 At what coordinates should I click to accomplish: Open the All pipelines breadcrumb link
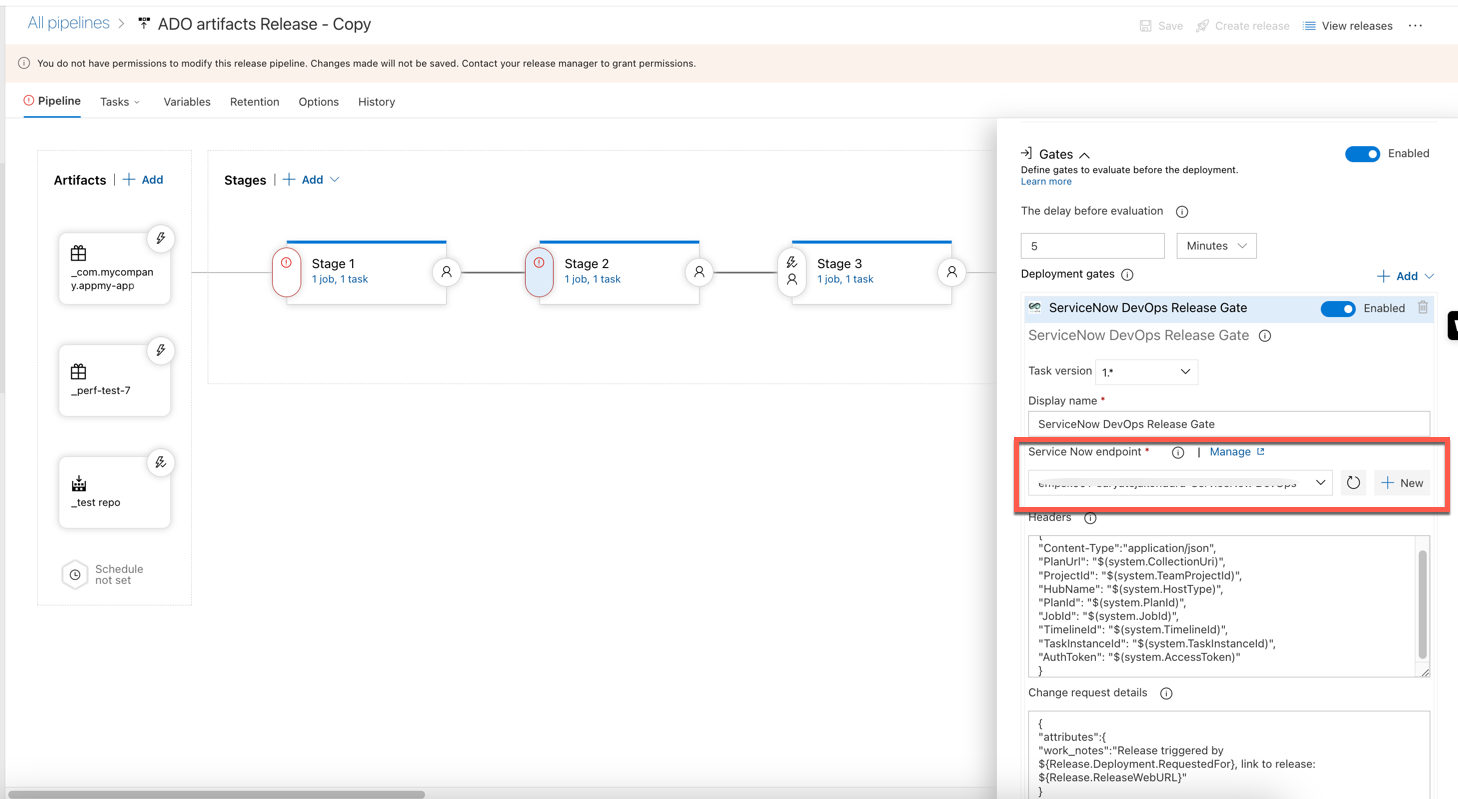68,23
